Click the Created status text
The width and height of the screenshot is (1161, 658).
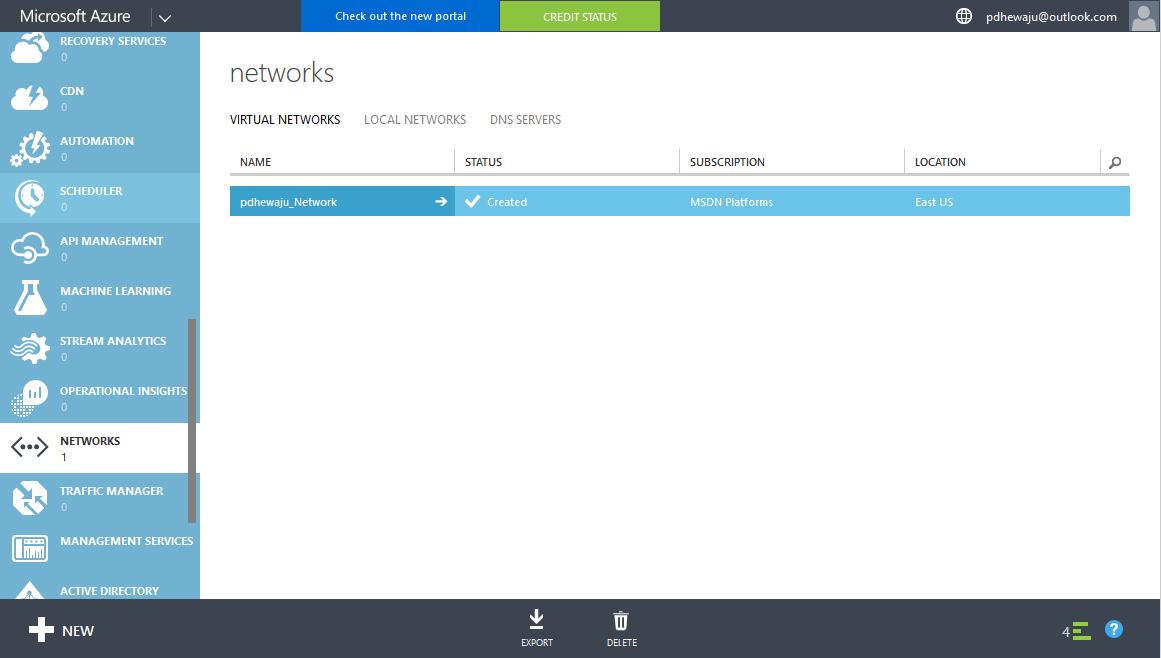pyautogui.click(x=507, y=202)
